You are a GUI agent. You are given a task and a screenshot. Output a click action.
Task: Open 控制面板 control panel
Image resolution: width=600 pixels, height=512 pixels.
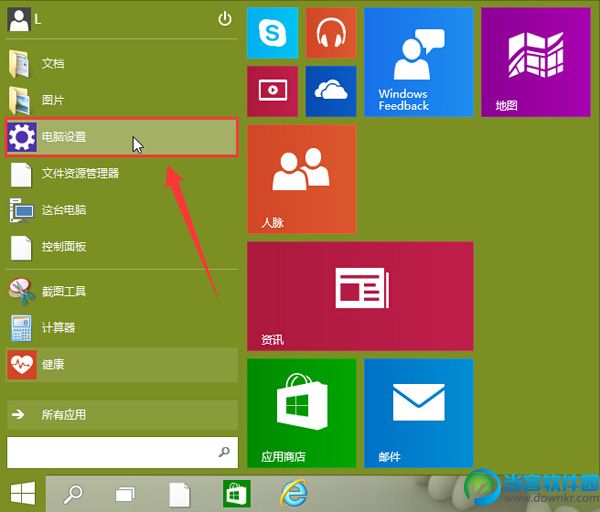122,247
